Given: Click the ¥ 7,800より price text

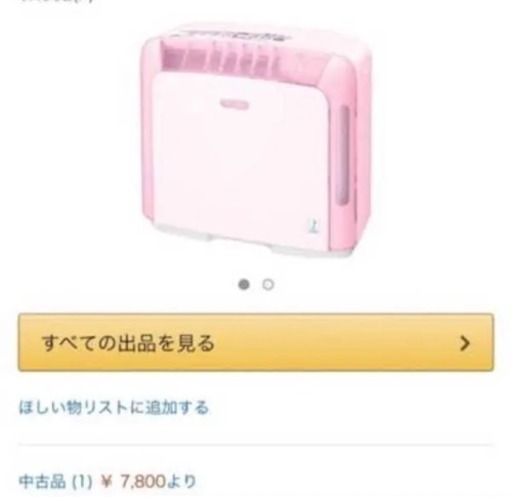Looking at the screenshot, I should tap(149, 481).
